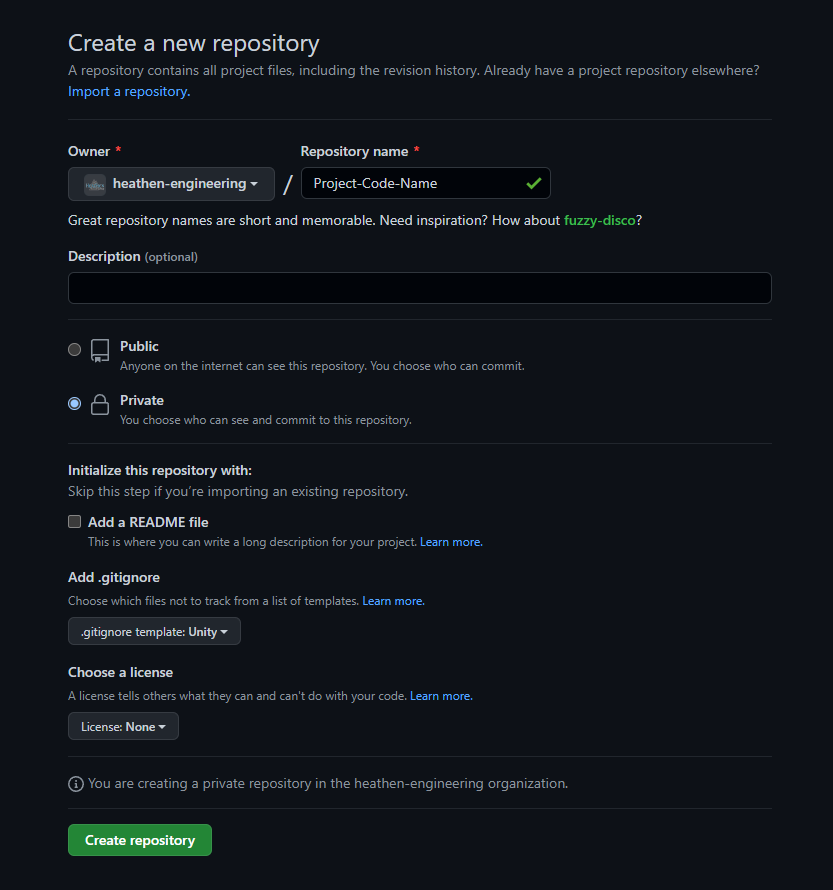This screenshot has height=890, width=833.
Task: Click the green checkmark in repository name field
Action: (533, 183)
